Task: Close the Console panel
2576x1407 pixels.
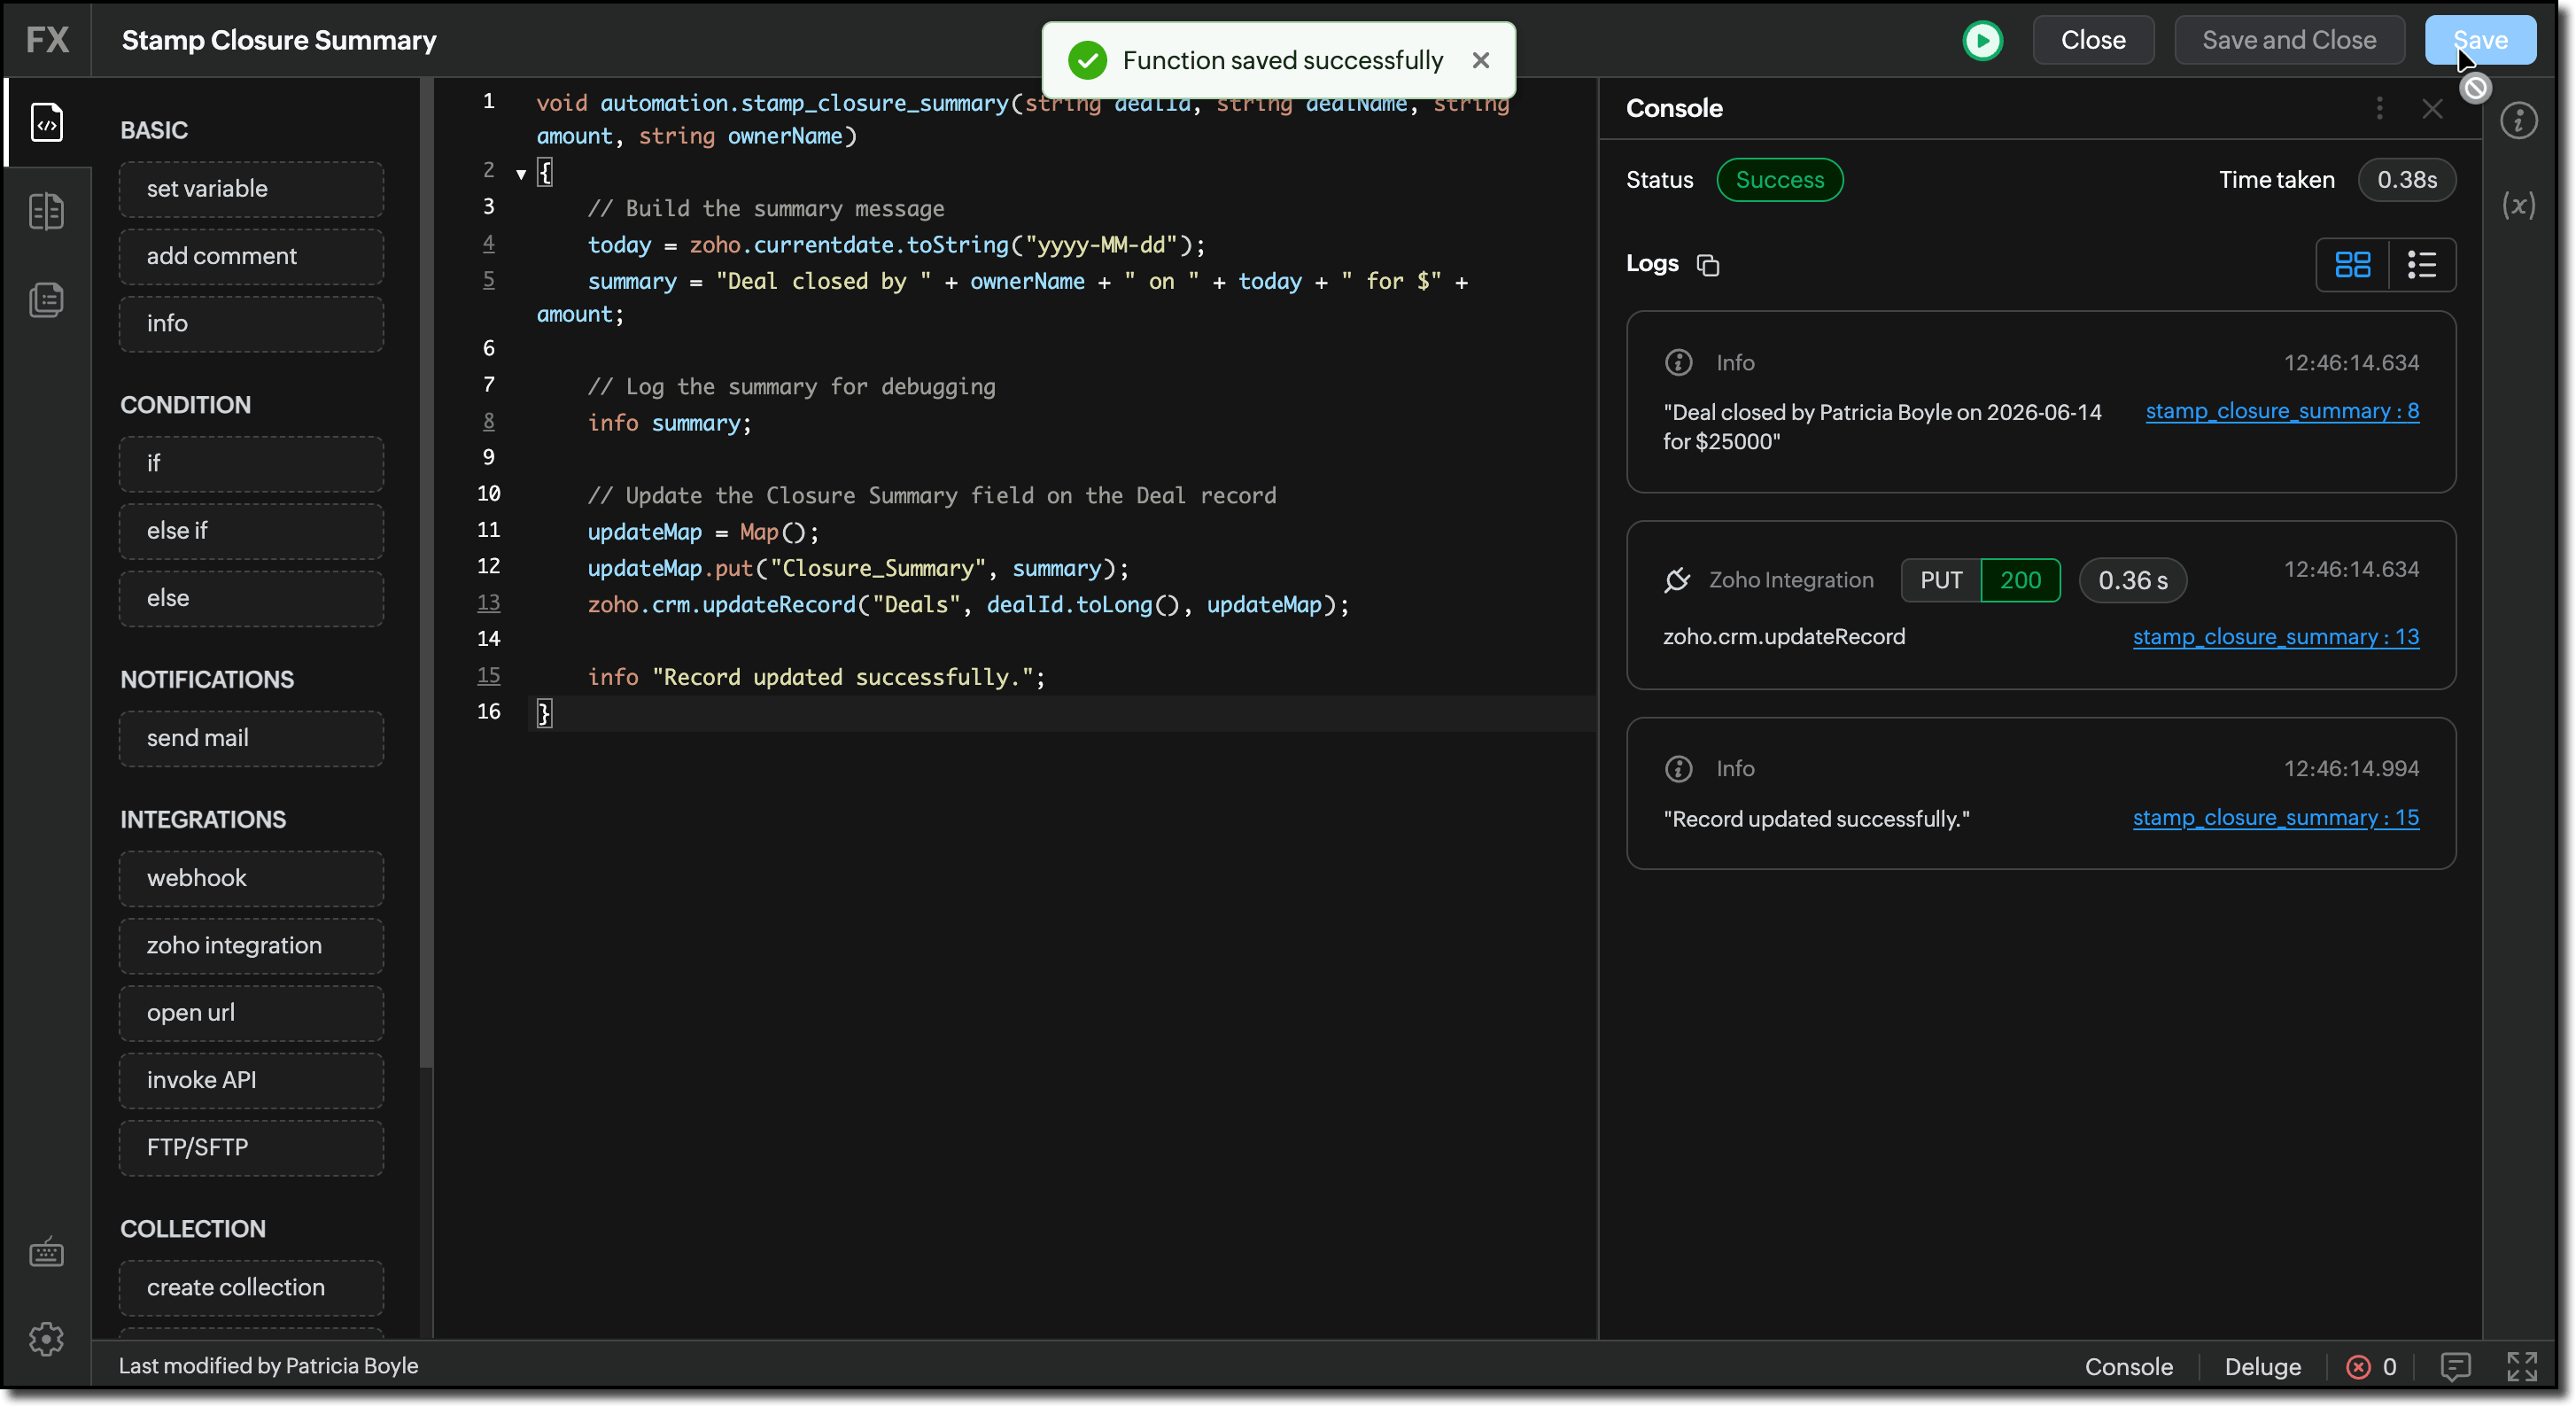Action: [x=2432, y=108]
